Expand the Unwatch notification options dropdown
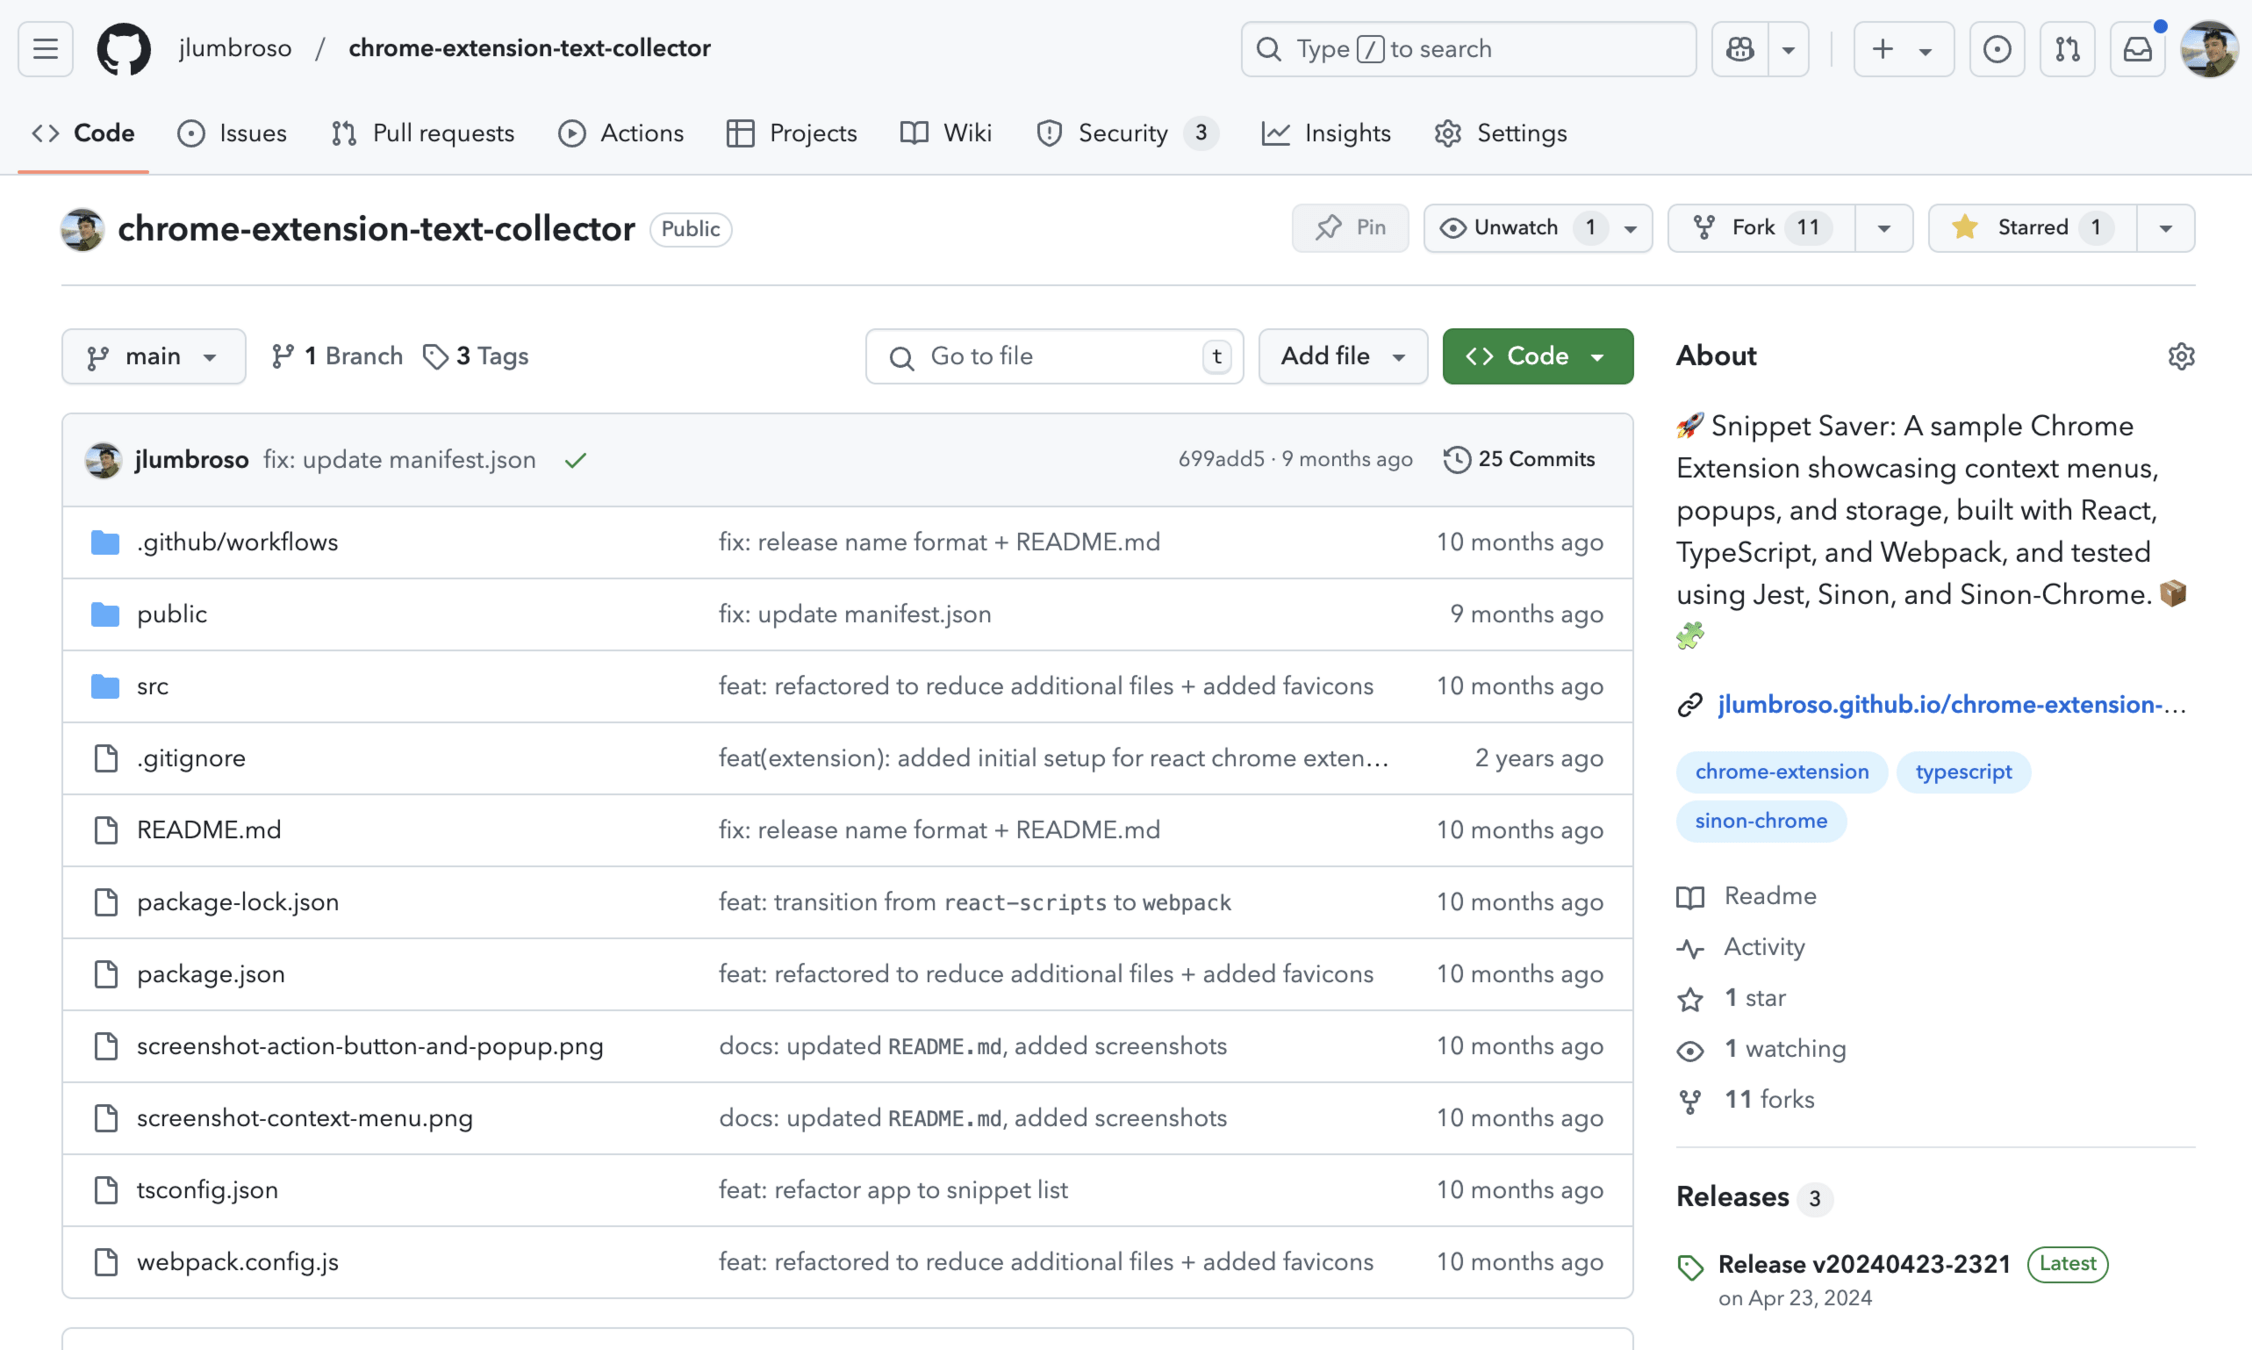The image size is (2252, 1350). pyautogui.click(x=1631, y=228)
